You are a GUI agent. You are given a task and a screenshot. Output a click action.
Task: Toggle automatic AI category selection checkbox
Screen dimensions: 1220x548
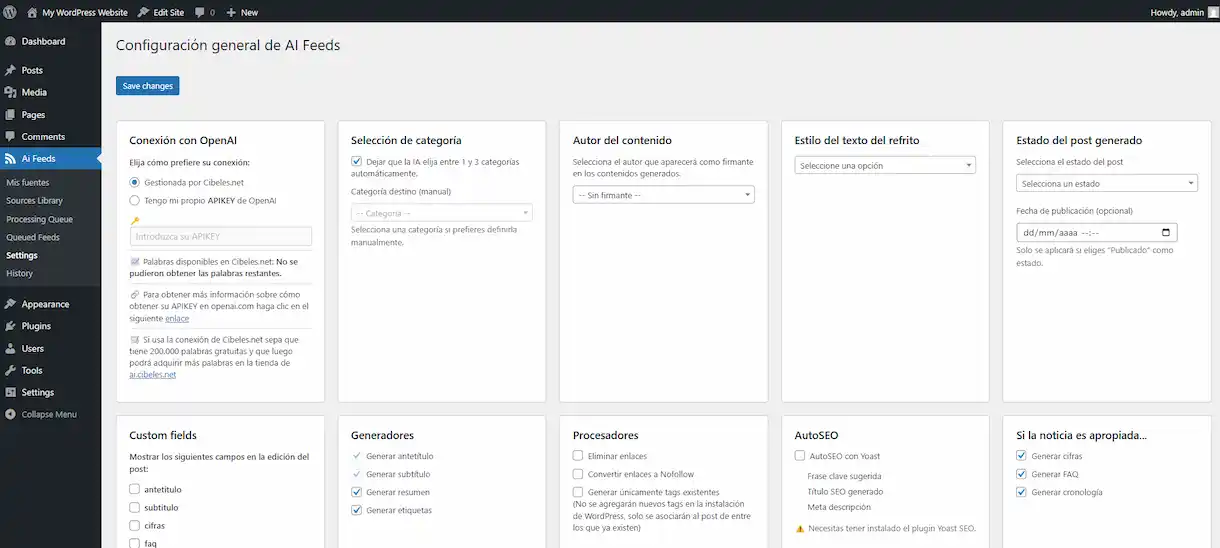coord(357,161)
